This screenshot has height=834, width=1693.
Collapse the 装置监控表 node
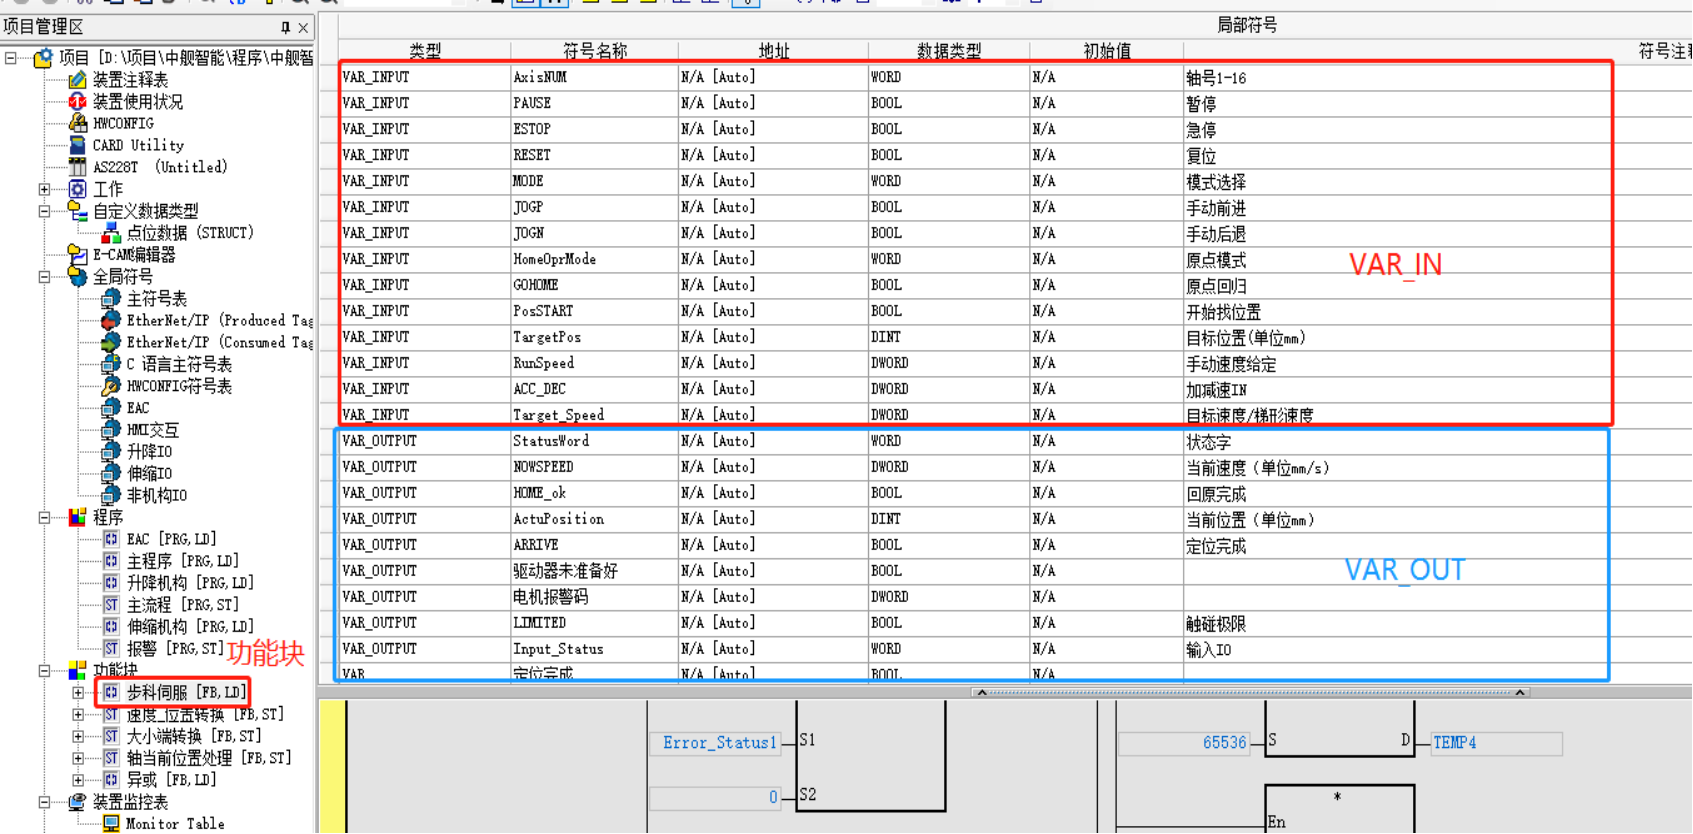[x=45, y=802]
